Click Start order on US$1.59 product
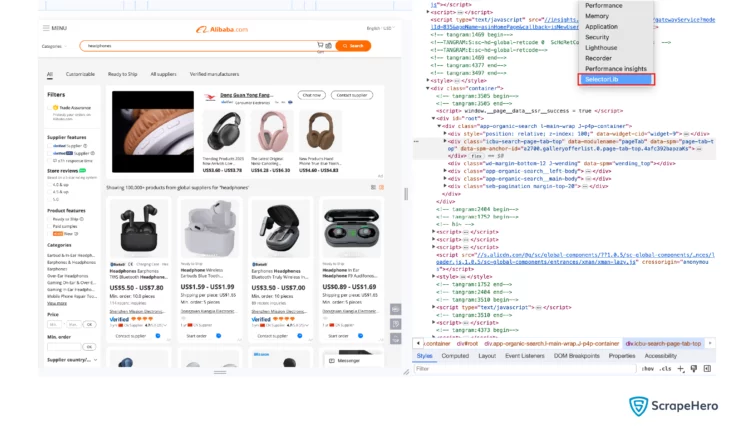The height and width of the screenshot is (437, 744). [196, 336]
